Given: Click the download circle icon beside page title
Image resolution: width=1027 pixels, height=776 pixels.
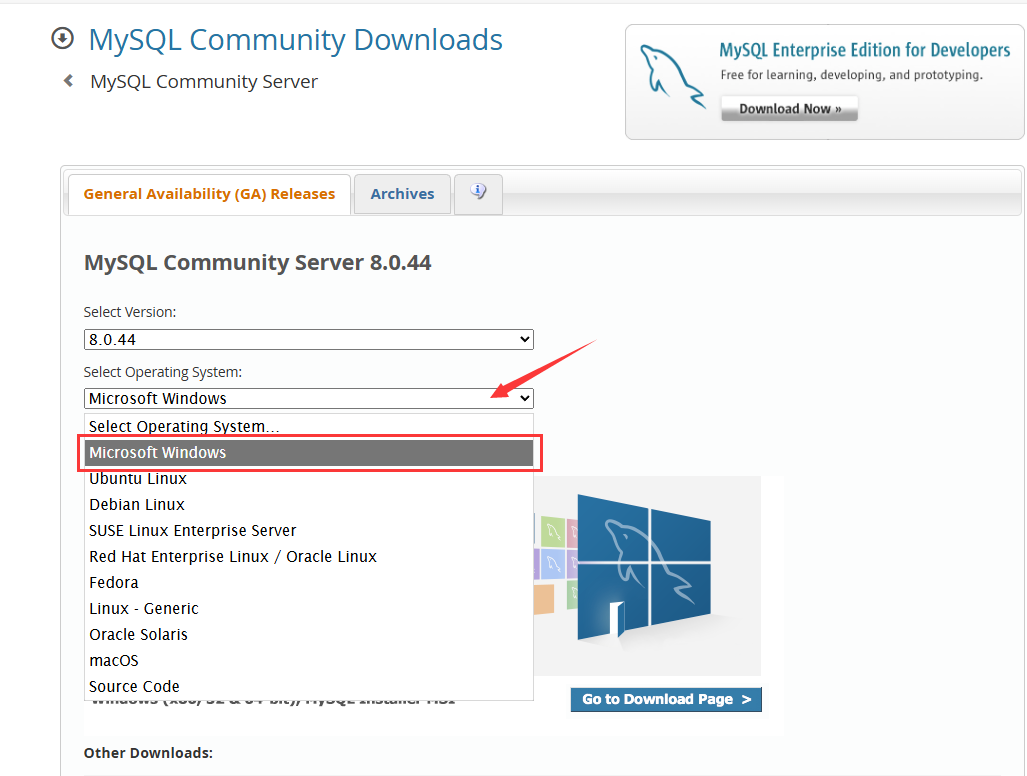Looking at the screenshot, I should pos(62,39).
